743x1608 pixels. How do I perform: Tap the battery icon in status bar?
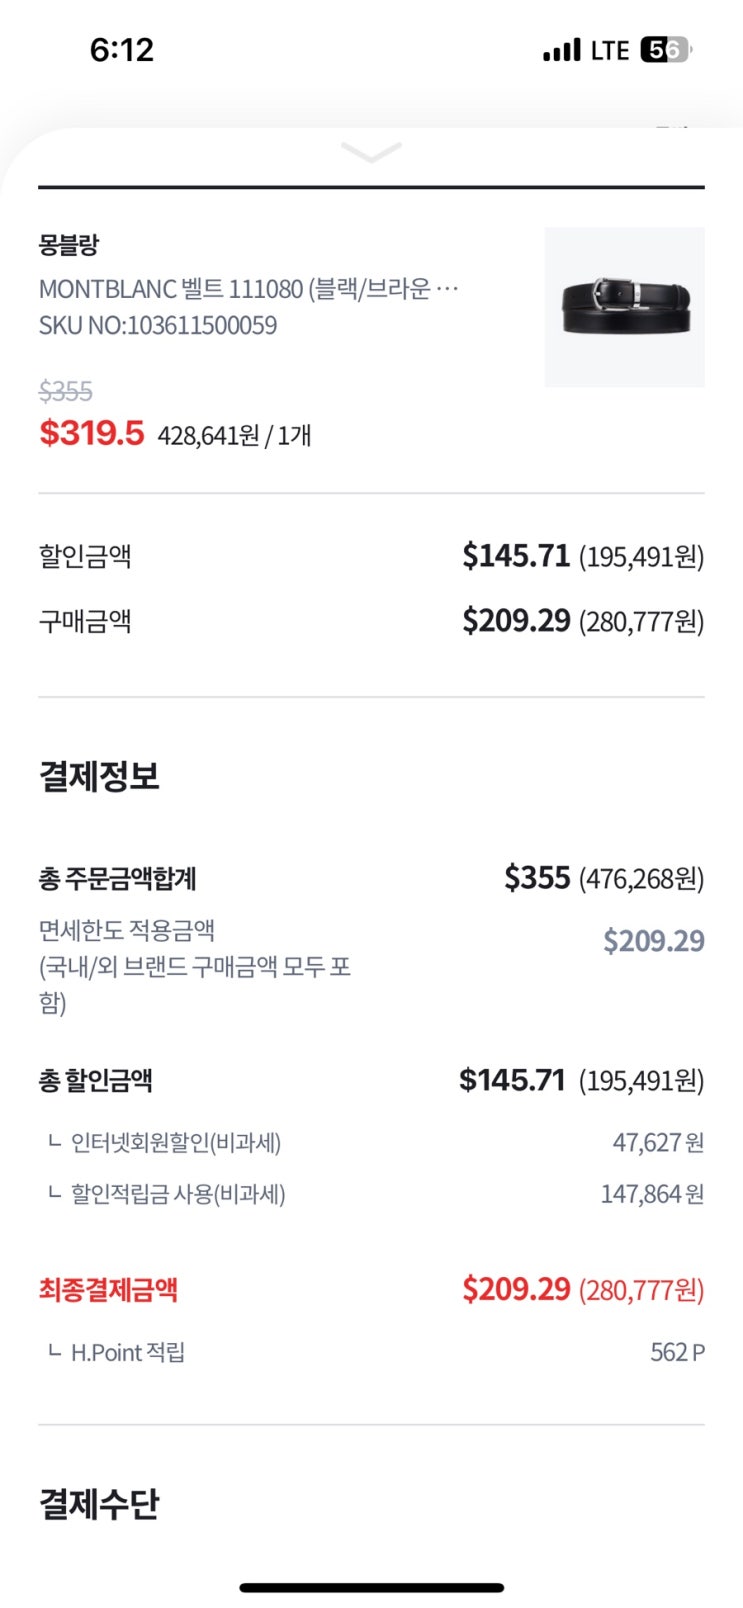coord(665,50)
